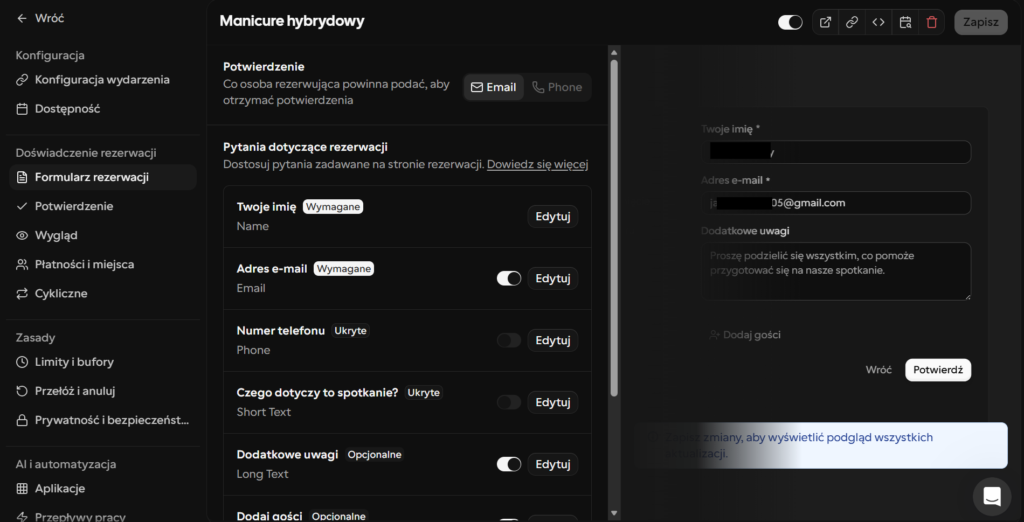Click the calendar icon beside Dostępność
The image size is (1024, 522).
tap(22, 109)
